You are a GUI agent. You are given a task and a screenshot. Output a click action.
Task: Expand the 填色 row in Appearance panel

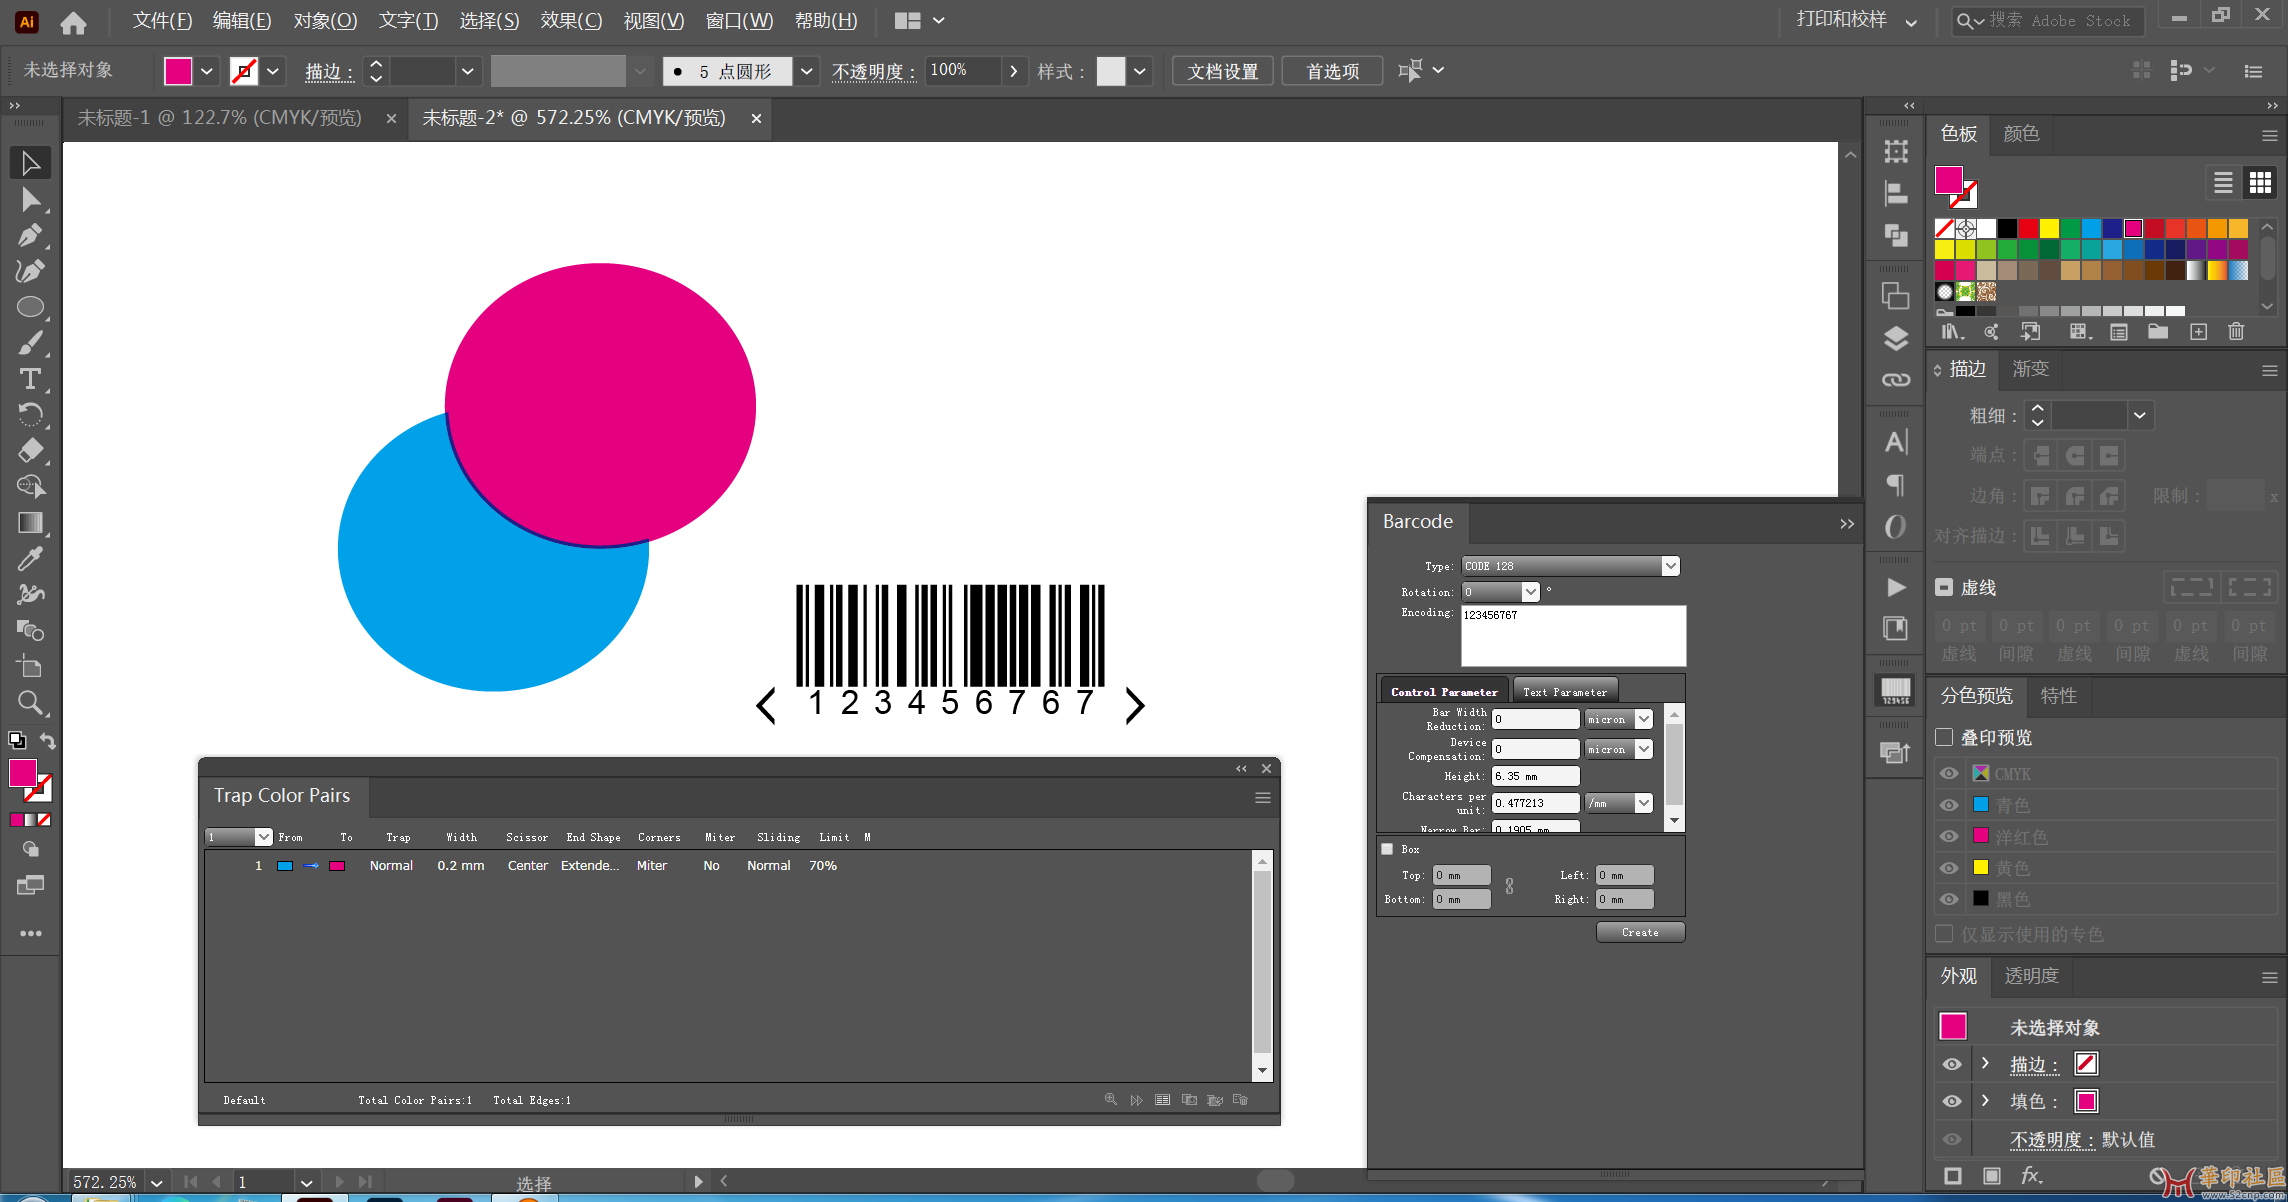coord(1985,1101)
